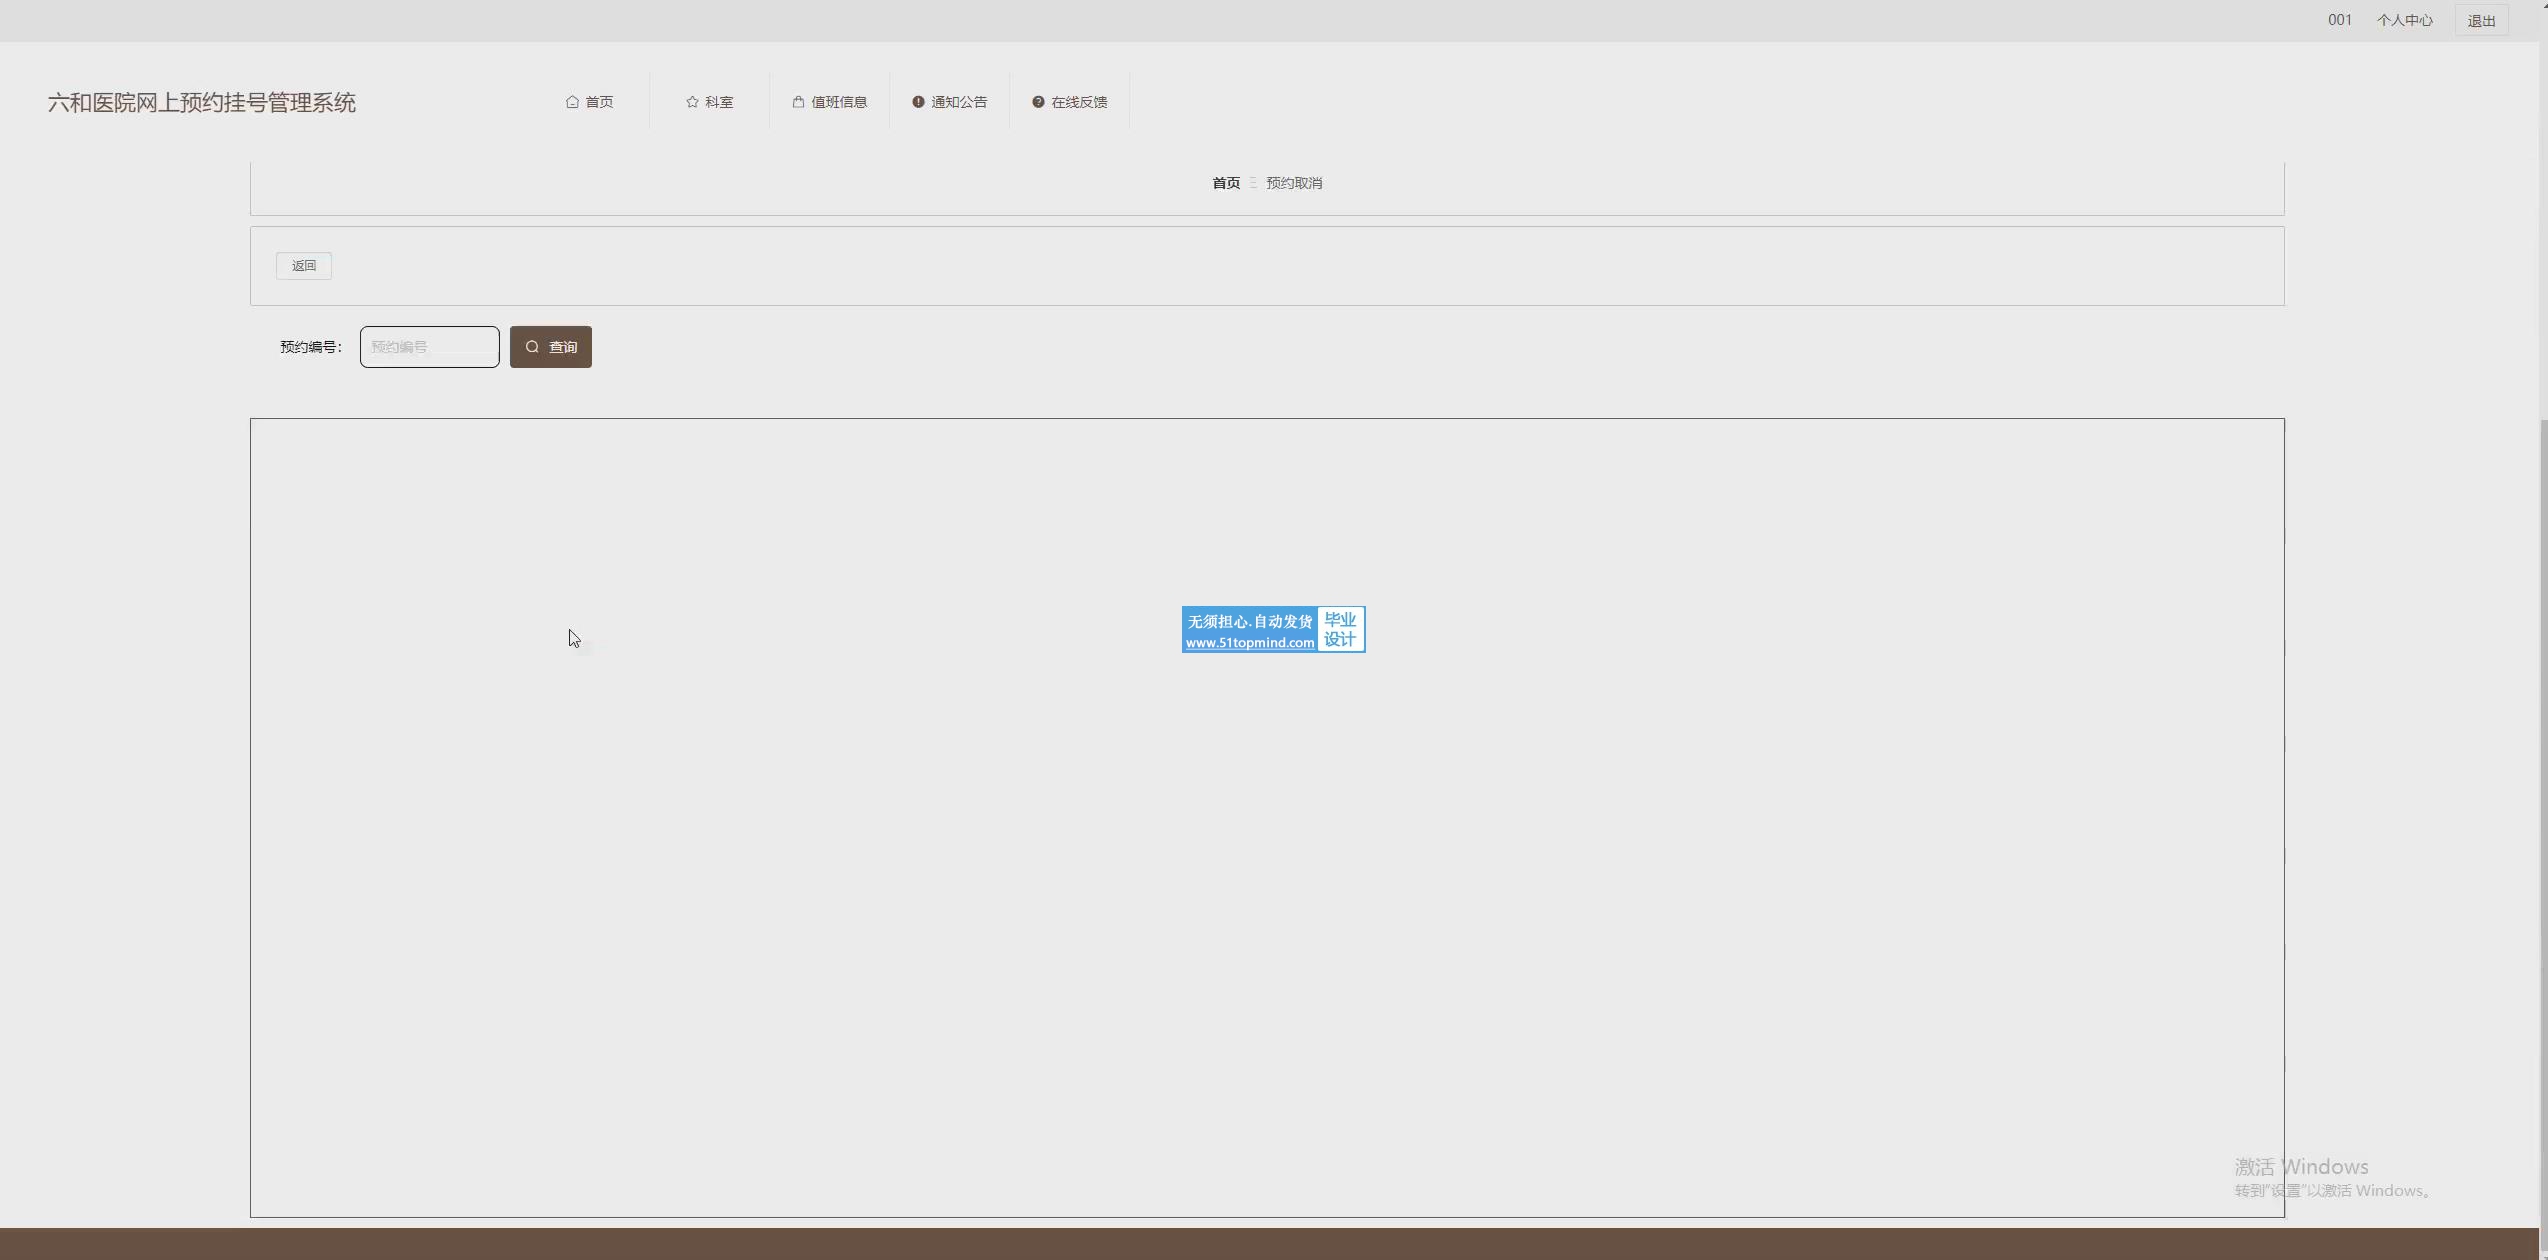2548x1260 pixels.
Task: Click the house icon beside 首页
Action: point(572,102)
